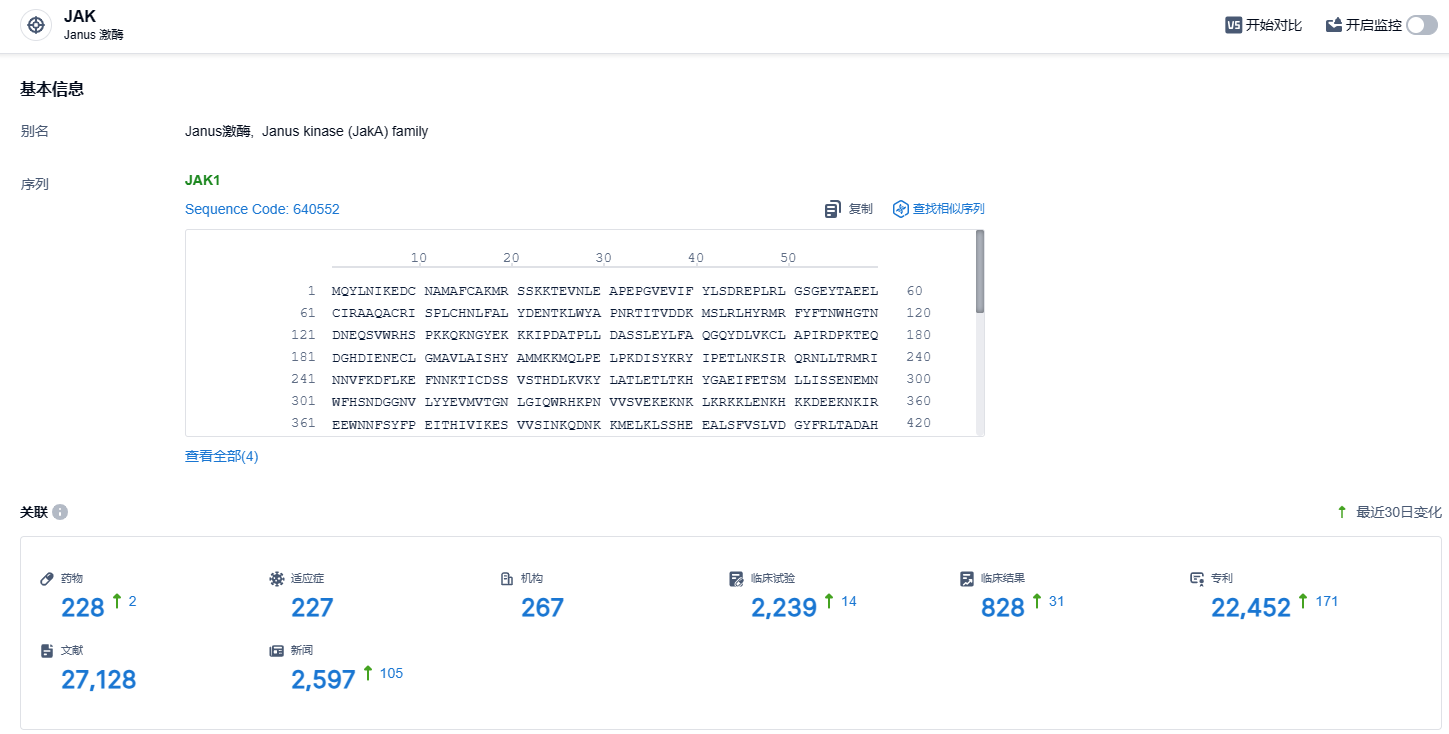The height and width of the screenshot is (734, 1449).
Task: Click the 开始对比 button
Action: point(1273,25)
